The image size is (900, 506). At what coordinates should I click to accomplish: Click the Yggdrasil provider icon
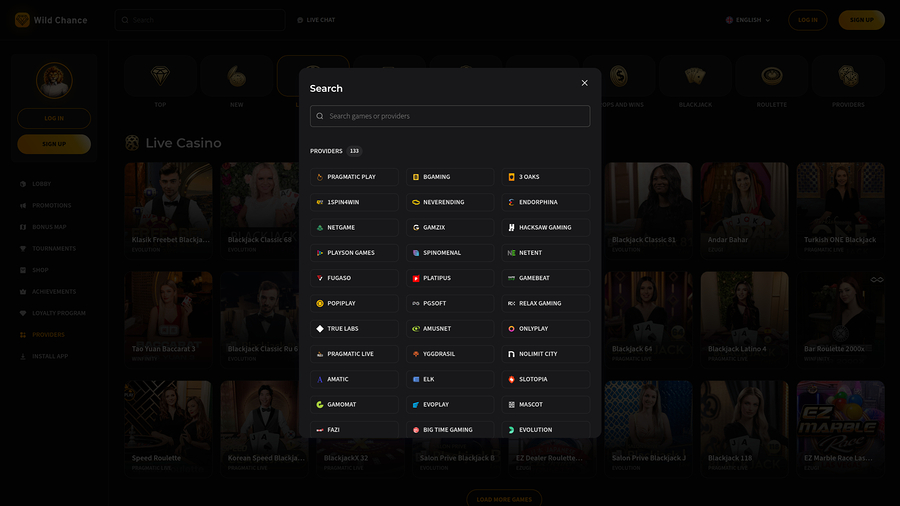(416, 354)
